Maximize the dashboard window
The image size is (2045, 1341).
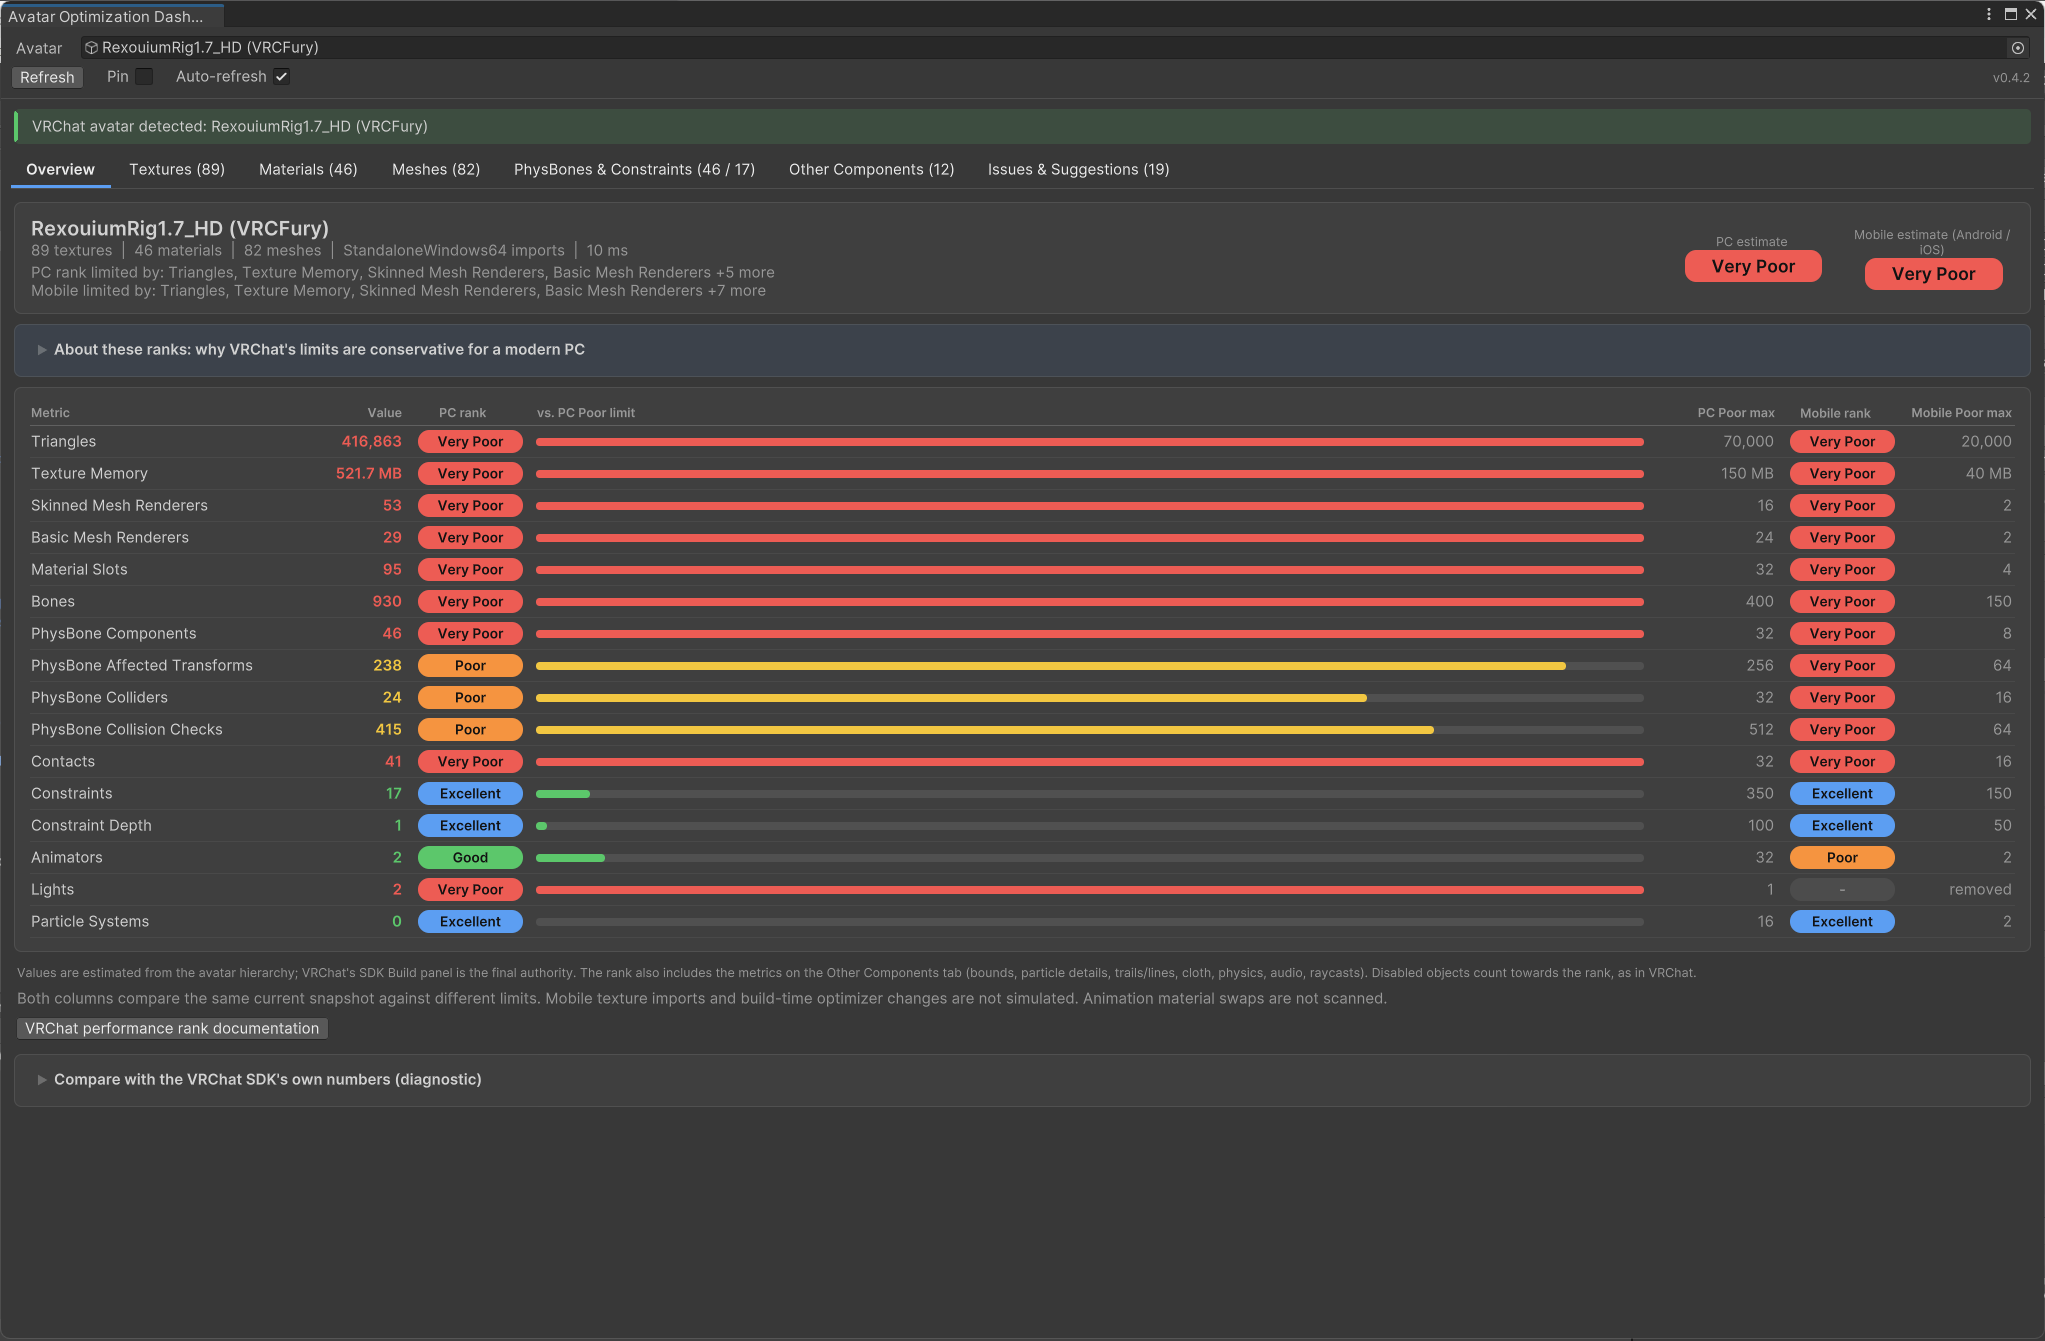tap(2010, 15)
